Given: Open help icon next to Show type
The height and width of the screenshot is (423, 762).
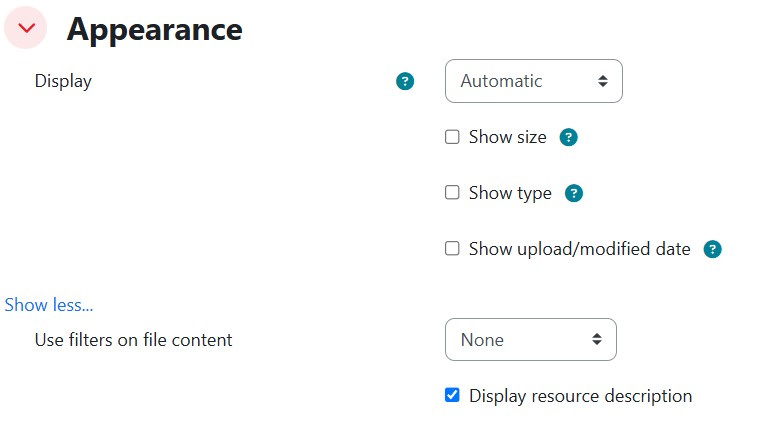Looking at the screenshot, I should pyautogui.click(x=574, y=193).
